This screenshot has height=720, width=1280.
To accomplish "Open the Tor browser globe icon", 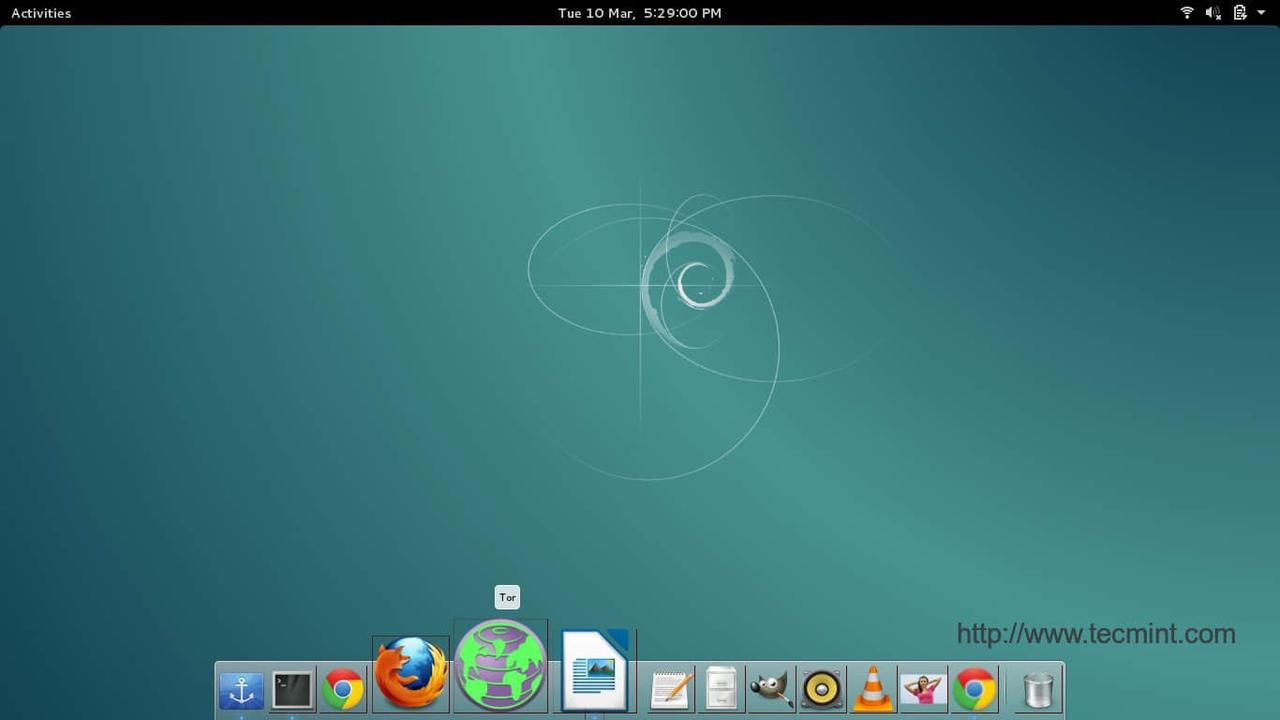I will click(500, 665).
